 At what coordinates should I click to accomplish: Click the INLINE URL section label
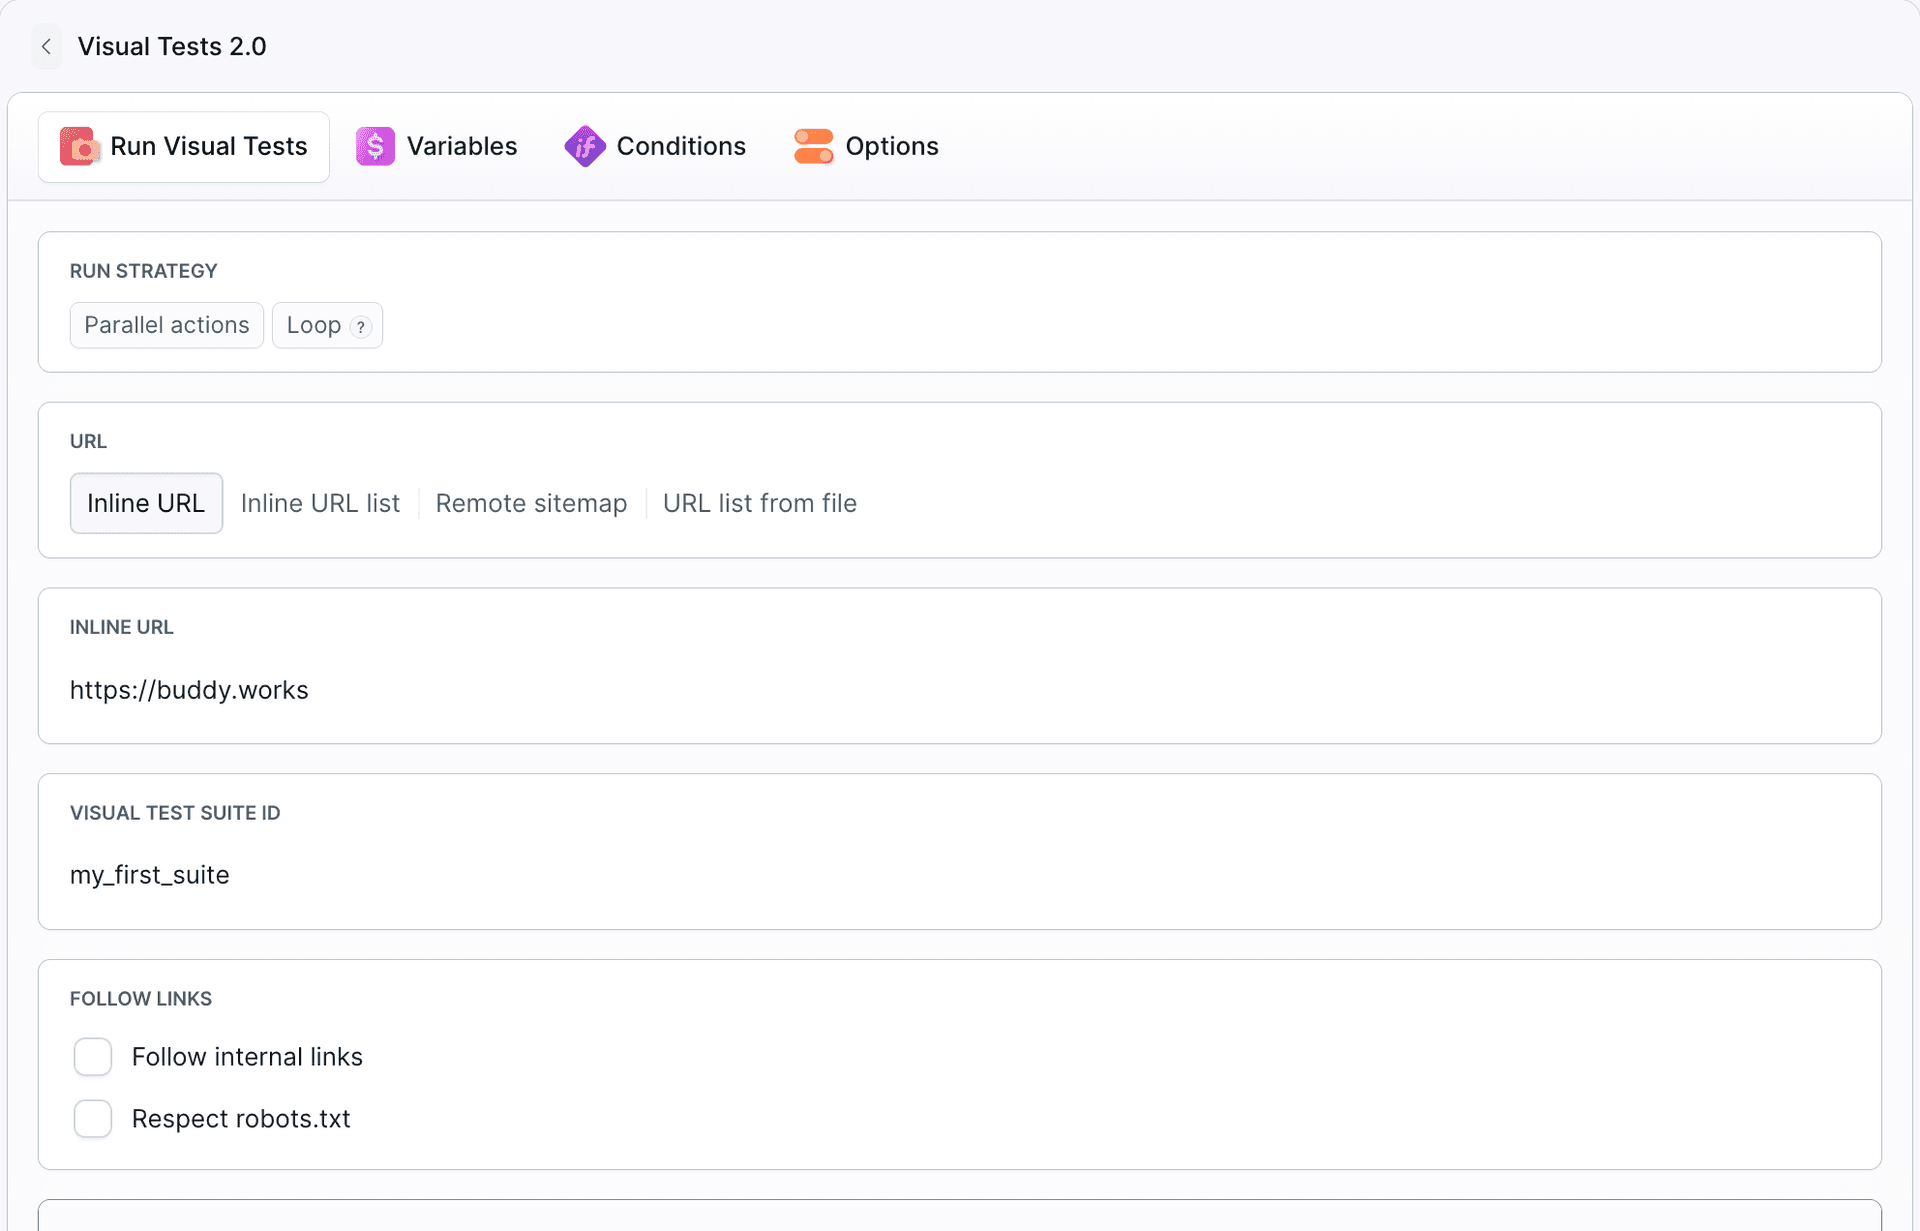(x=122, y=627)
